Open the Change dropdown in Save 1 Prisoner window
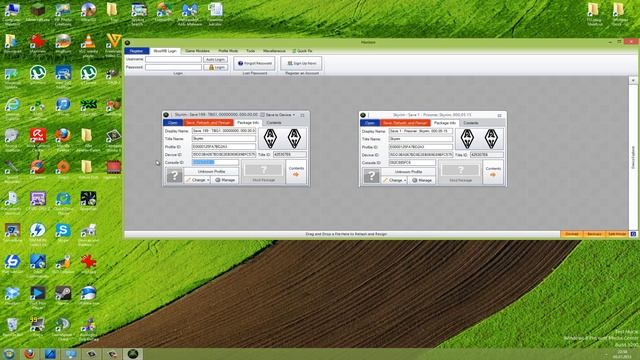 [x=394, y=180]
